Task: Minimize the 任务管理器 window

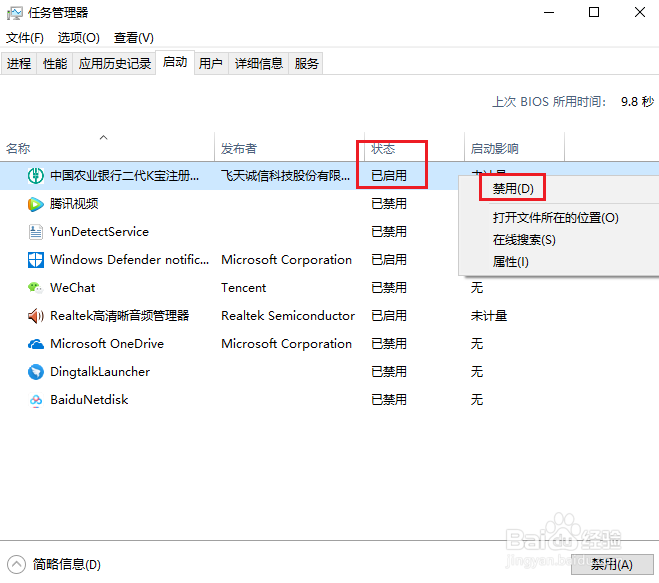Action: pos(549,13)
